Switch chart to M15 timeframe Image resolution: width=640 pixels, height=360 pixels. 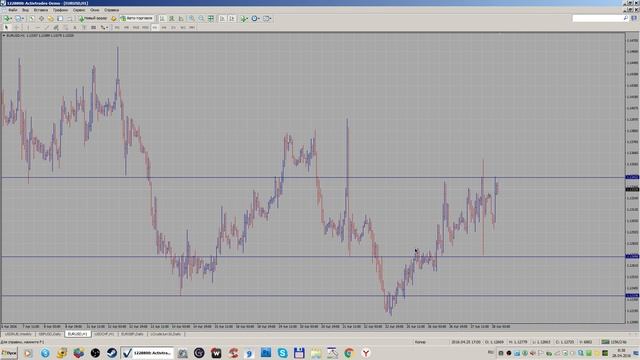coord(136,27)
